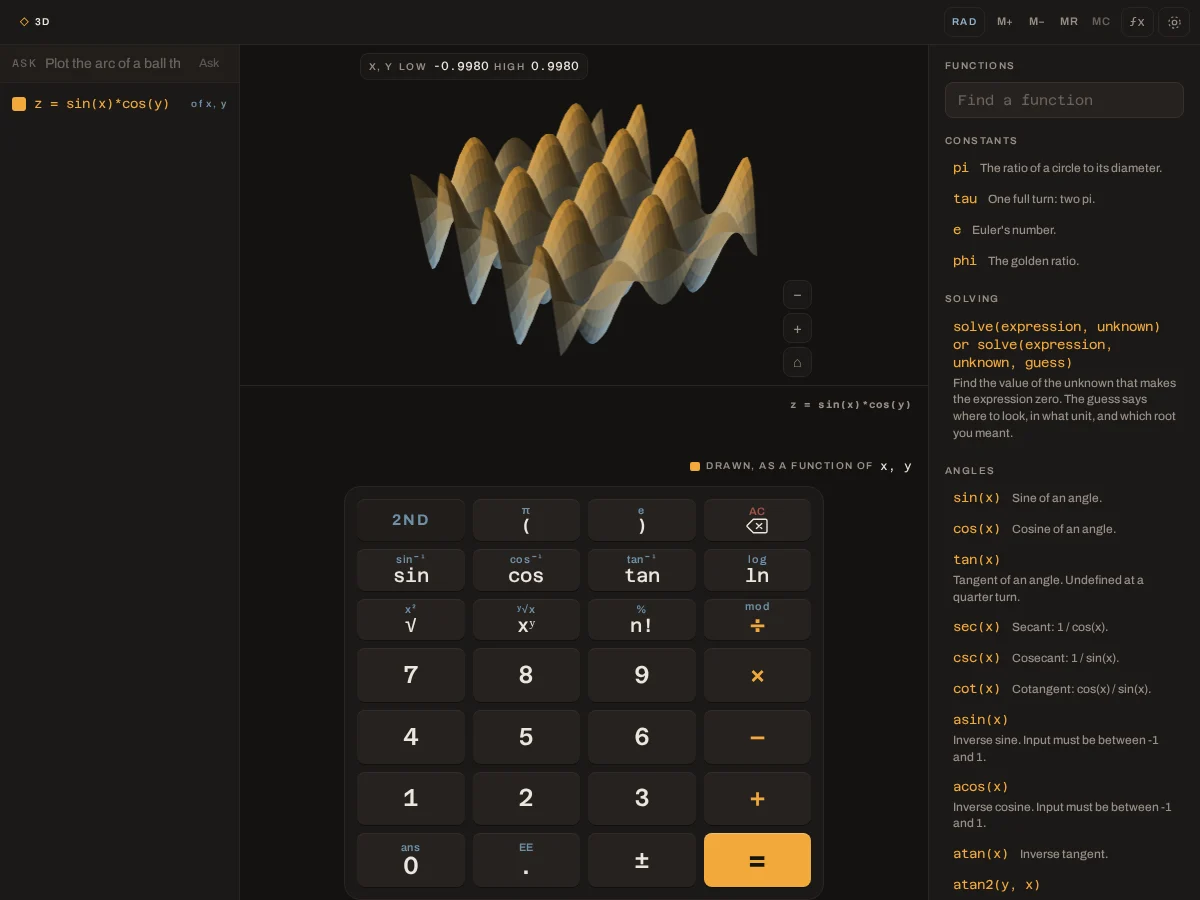Tap the sin key on keypad
The width and height of the screenshot is (1200, 900).
point(411,570)
